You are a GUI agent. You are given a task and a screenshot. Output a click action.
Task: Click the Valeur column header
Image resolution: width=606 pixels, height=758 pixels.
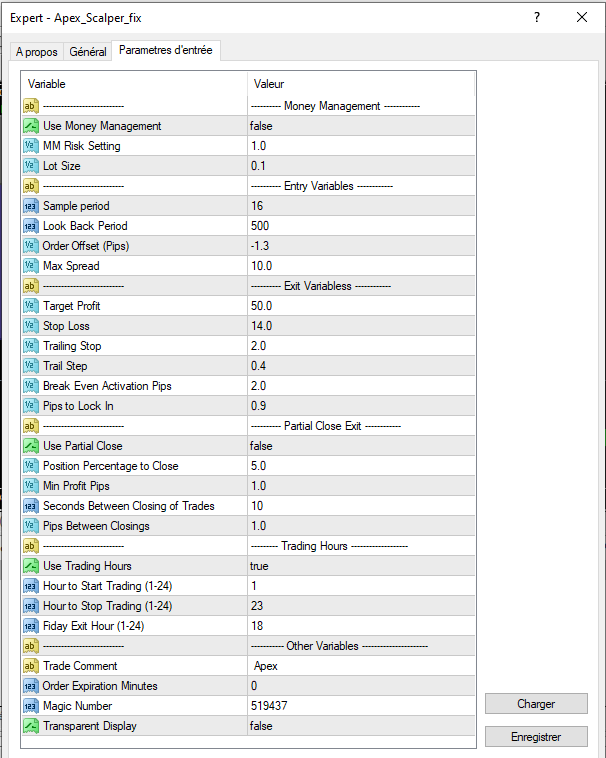click(x=360, y=84)
